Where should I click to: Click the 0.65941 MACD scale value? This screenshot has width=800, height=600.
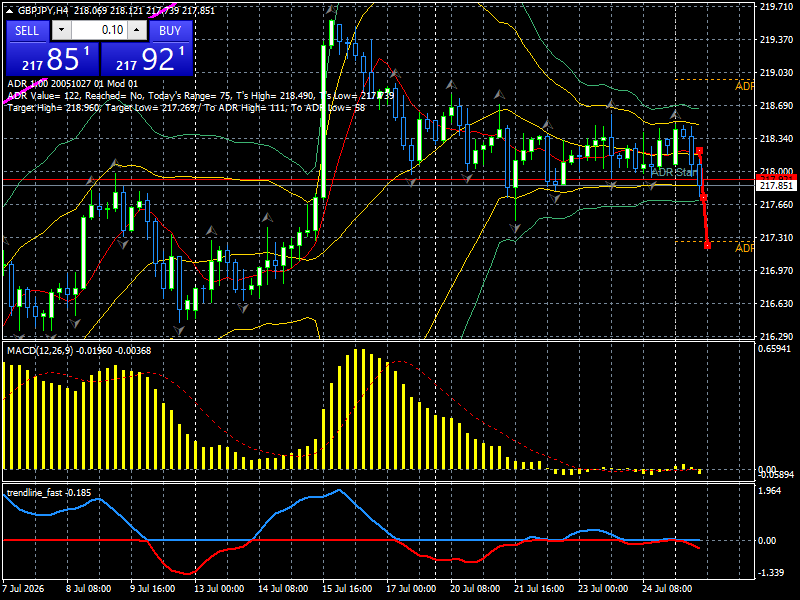[x=774, y=349]
